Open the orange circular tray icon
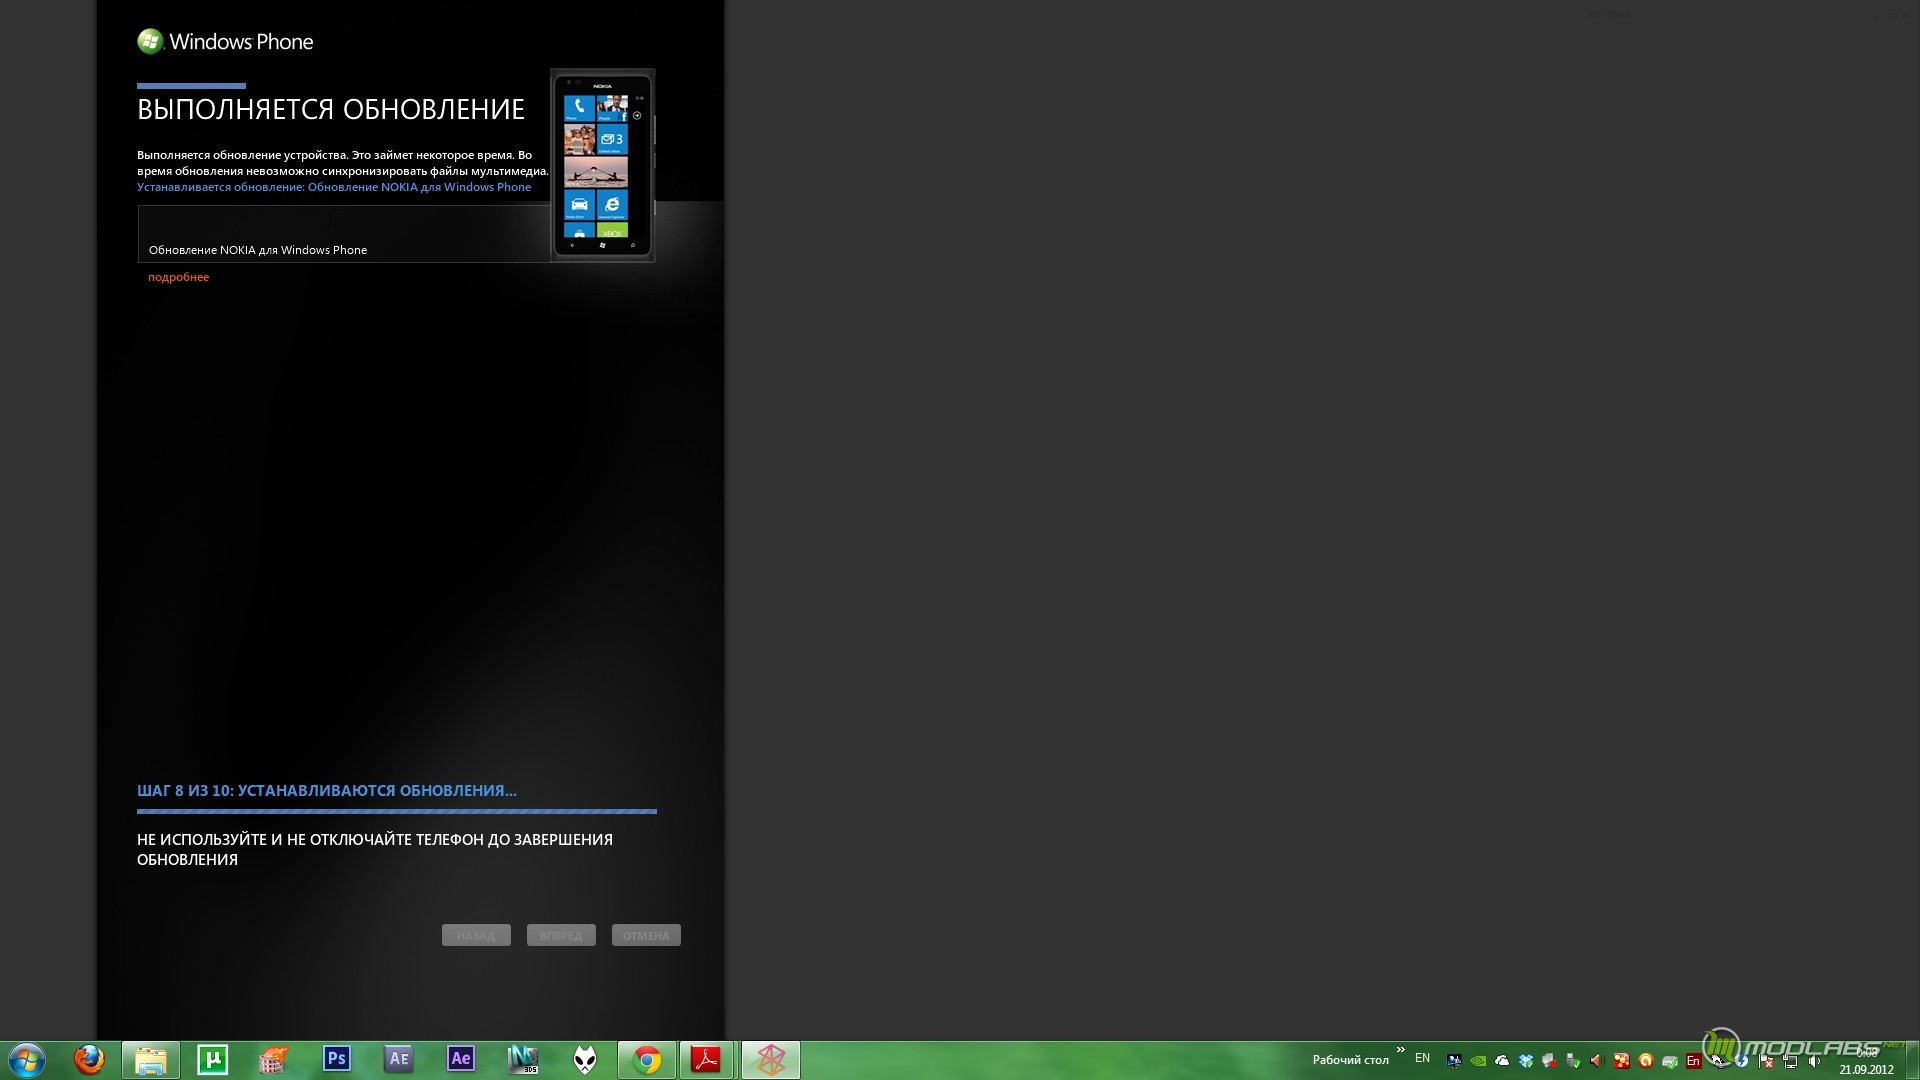 [x=1646, y=1061]
